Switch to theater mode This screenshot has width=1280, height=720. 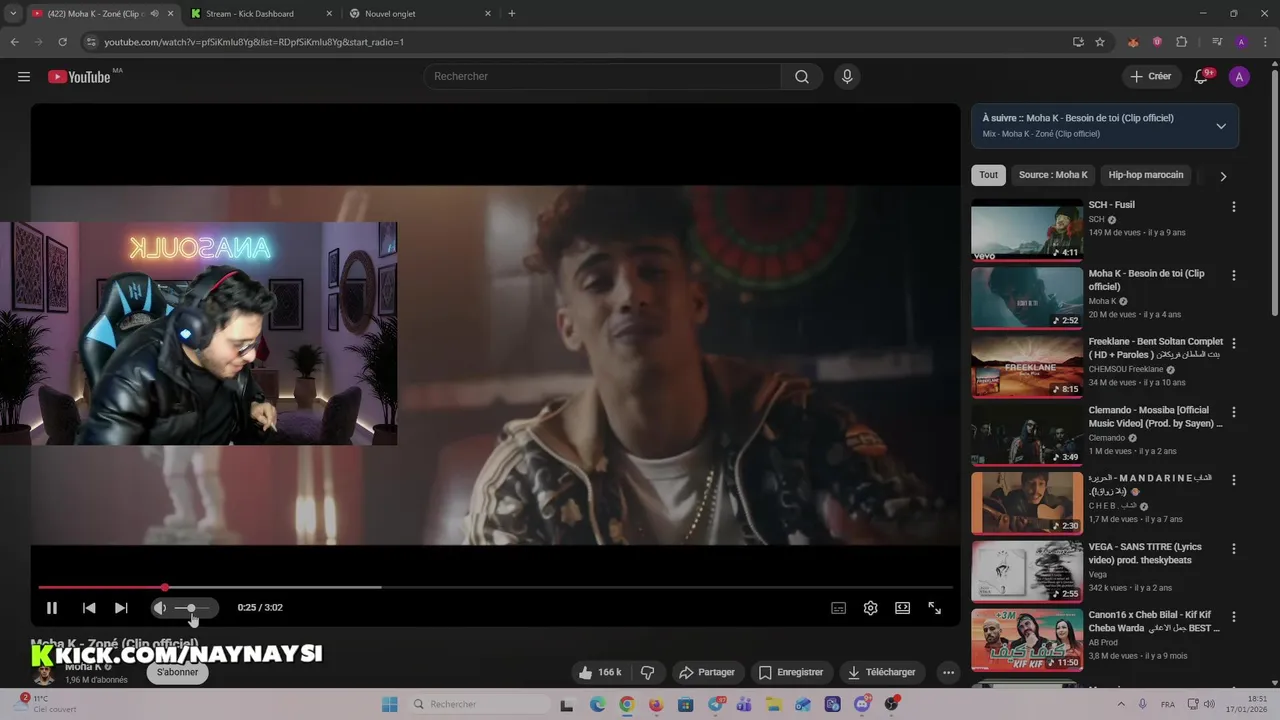click(902, 608)
